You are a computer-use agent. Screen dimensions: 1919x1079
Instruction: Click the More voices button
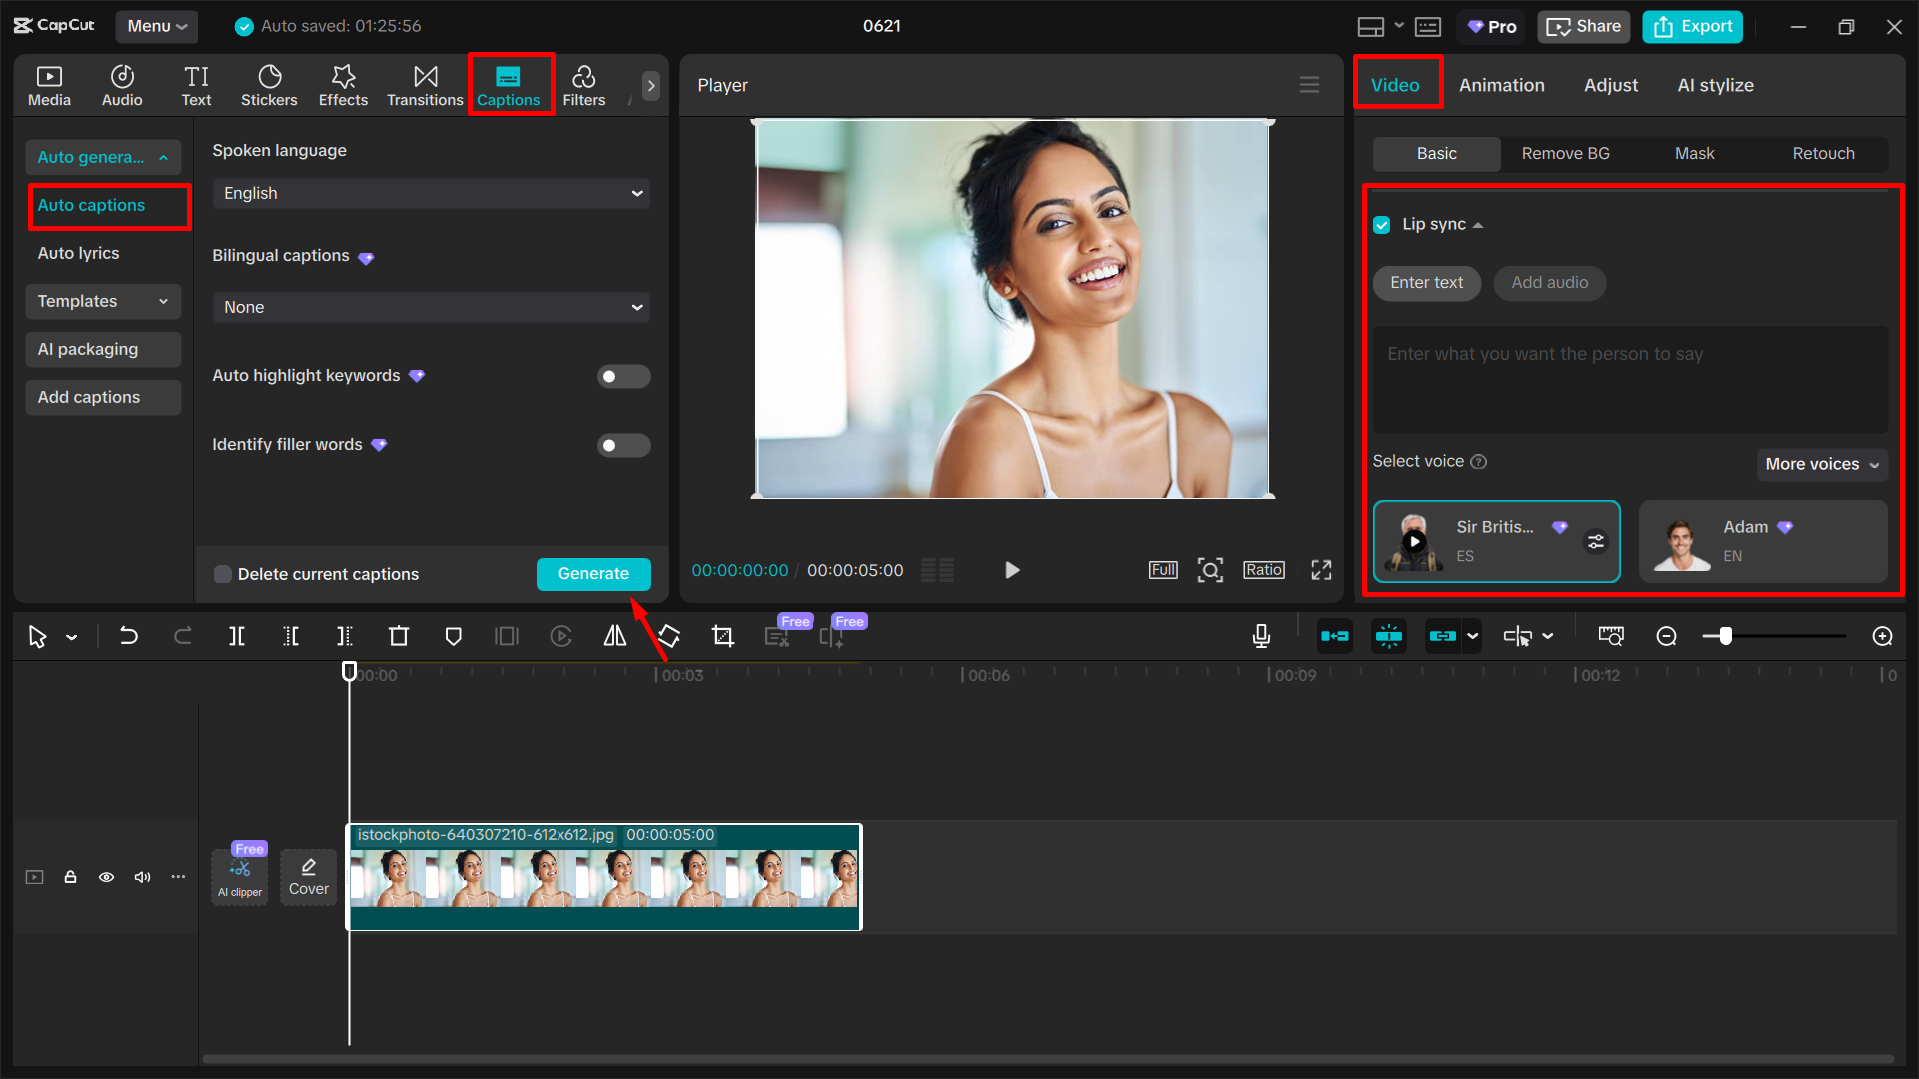coord(1820,464)
